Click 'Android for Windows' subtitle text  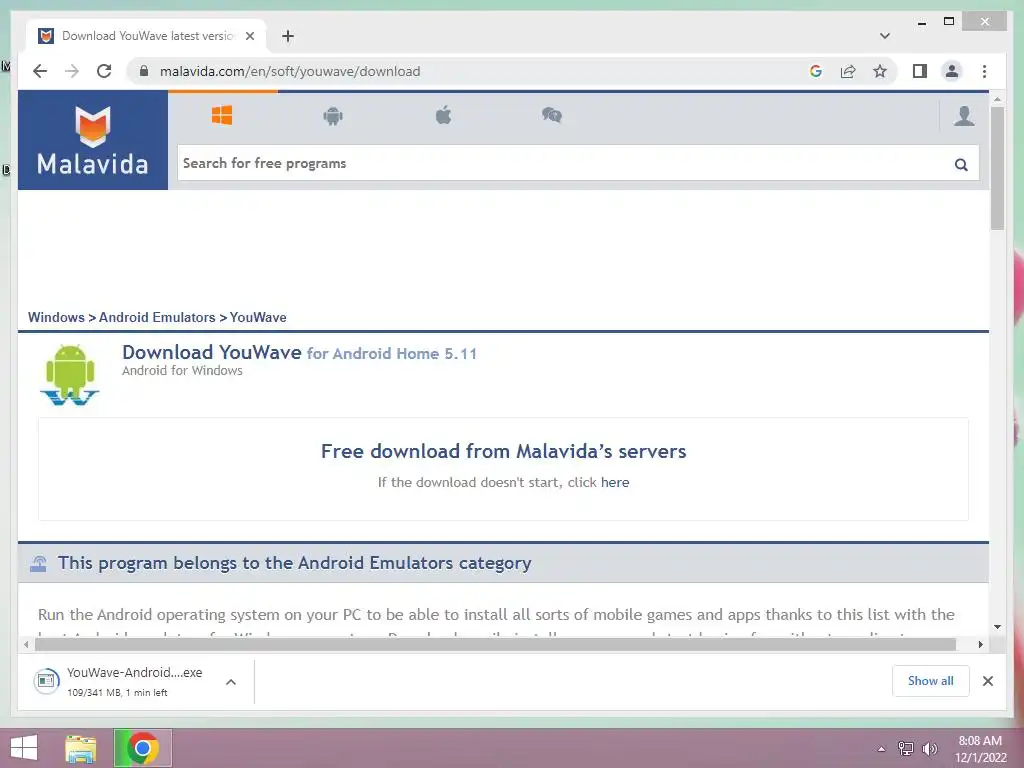(182, 371)
